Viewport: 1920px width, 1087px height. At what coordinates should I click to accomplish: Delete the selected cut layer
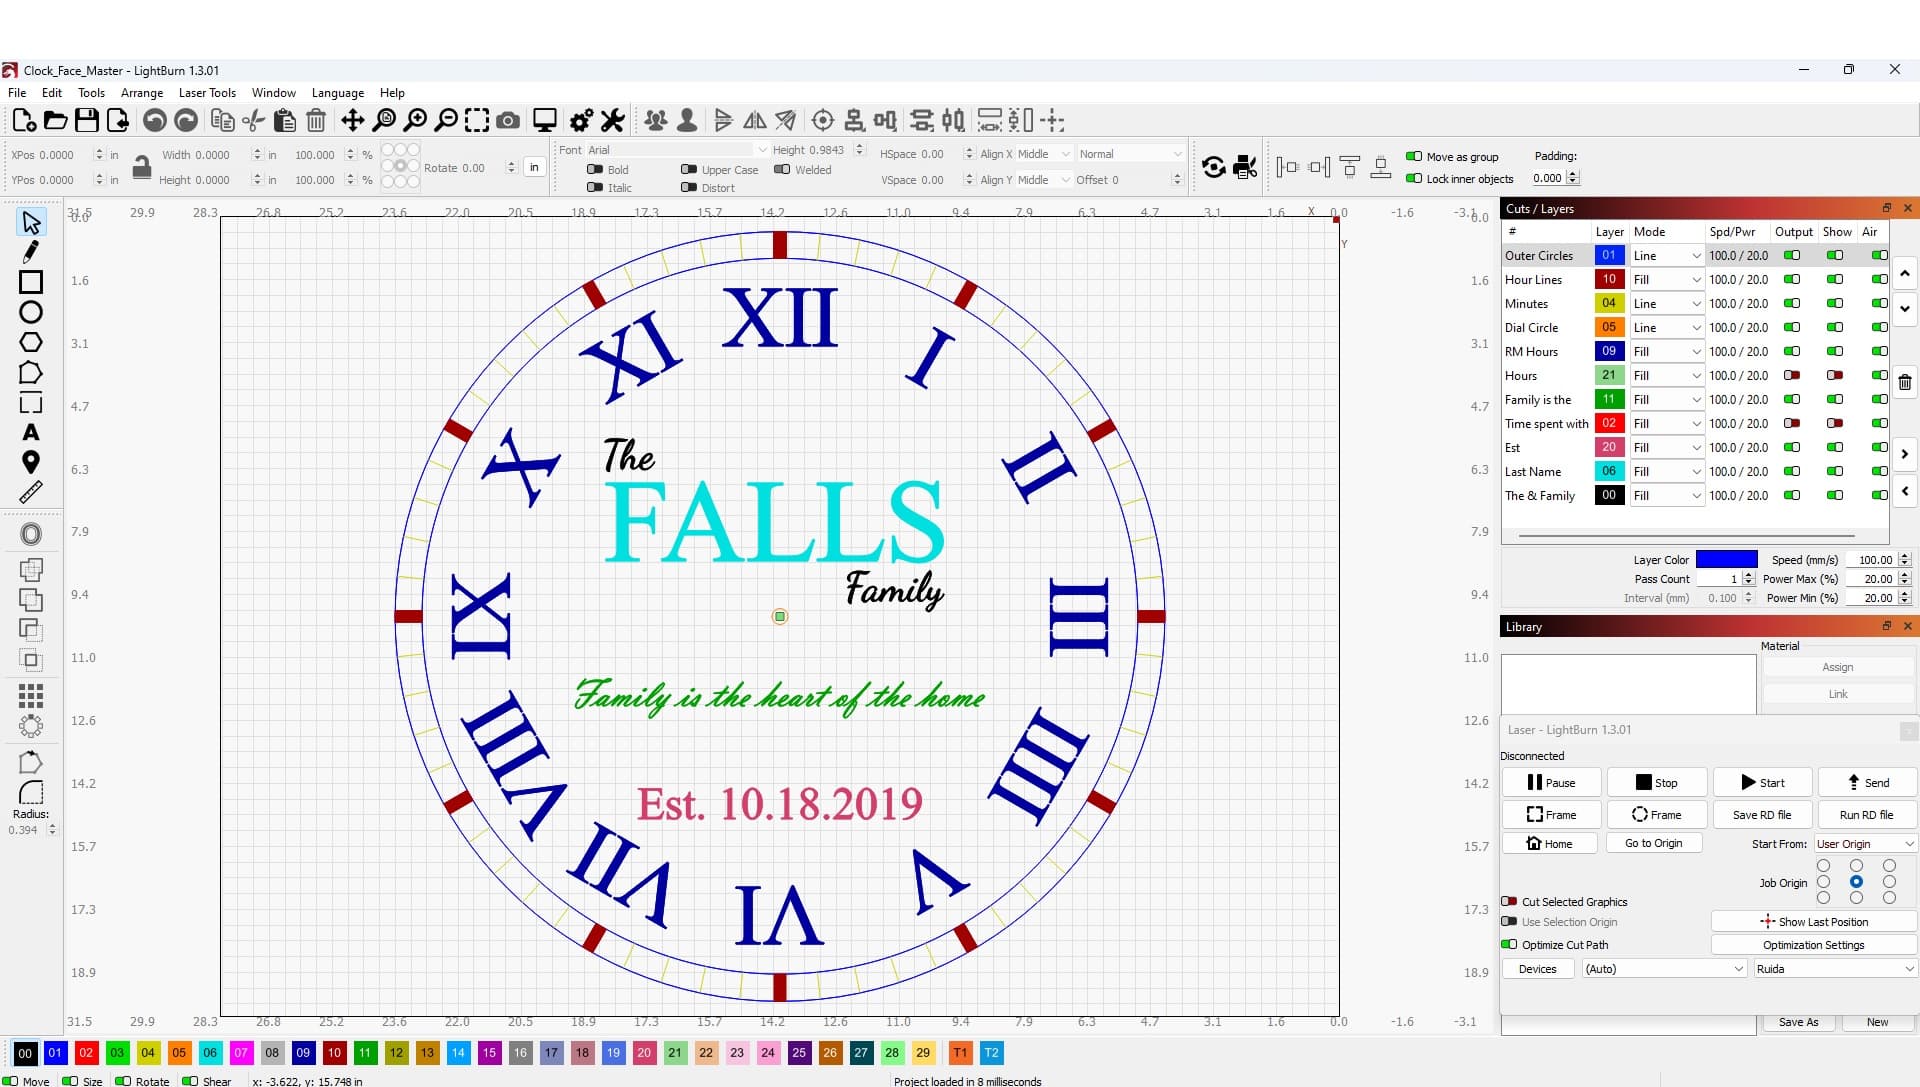(1905, 382)
